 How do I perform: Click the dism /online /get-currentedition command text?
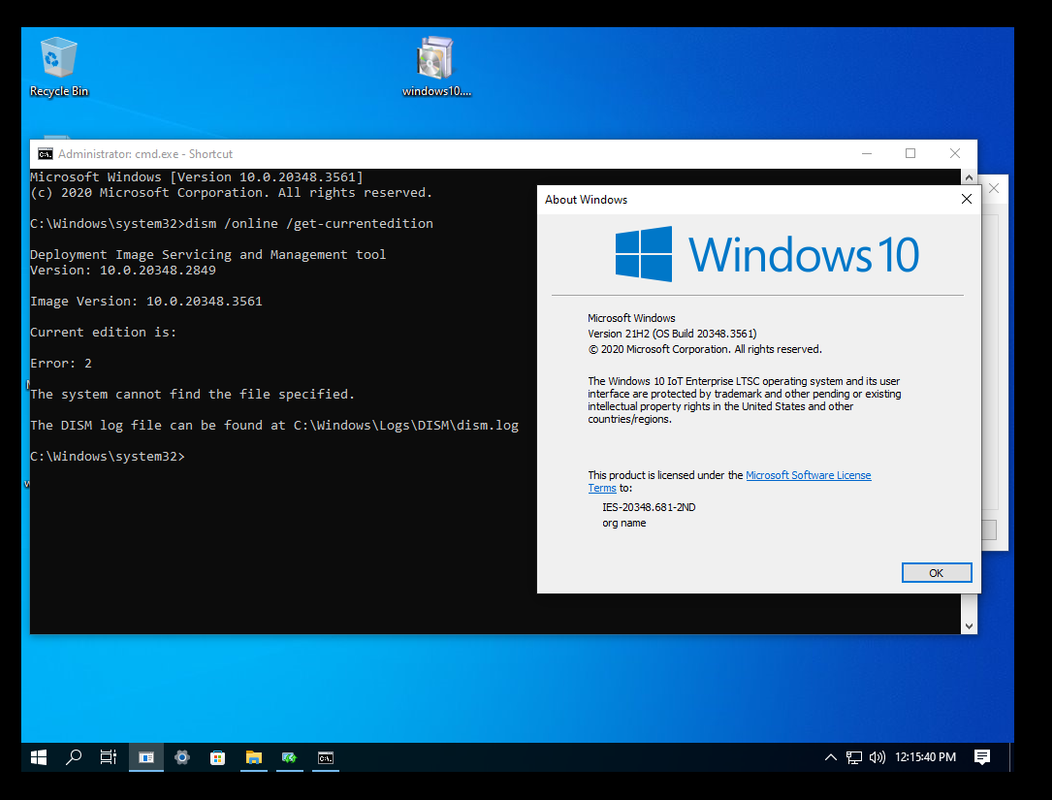coord(309,223)
